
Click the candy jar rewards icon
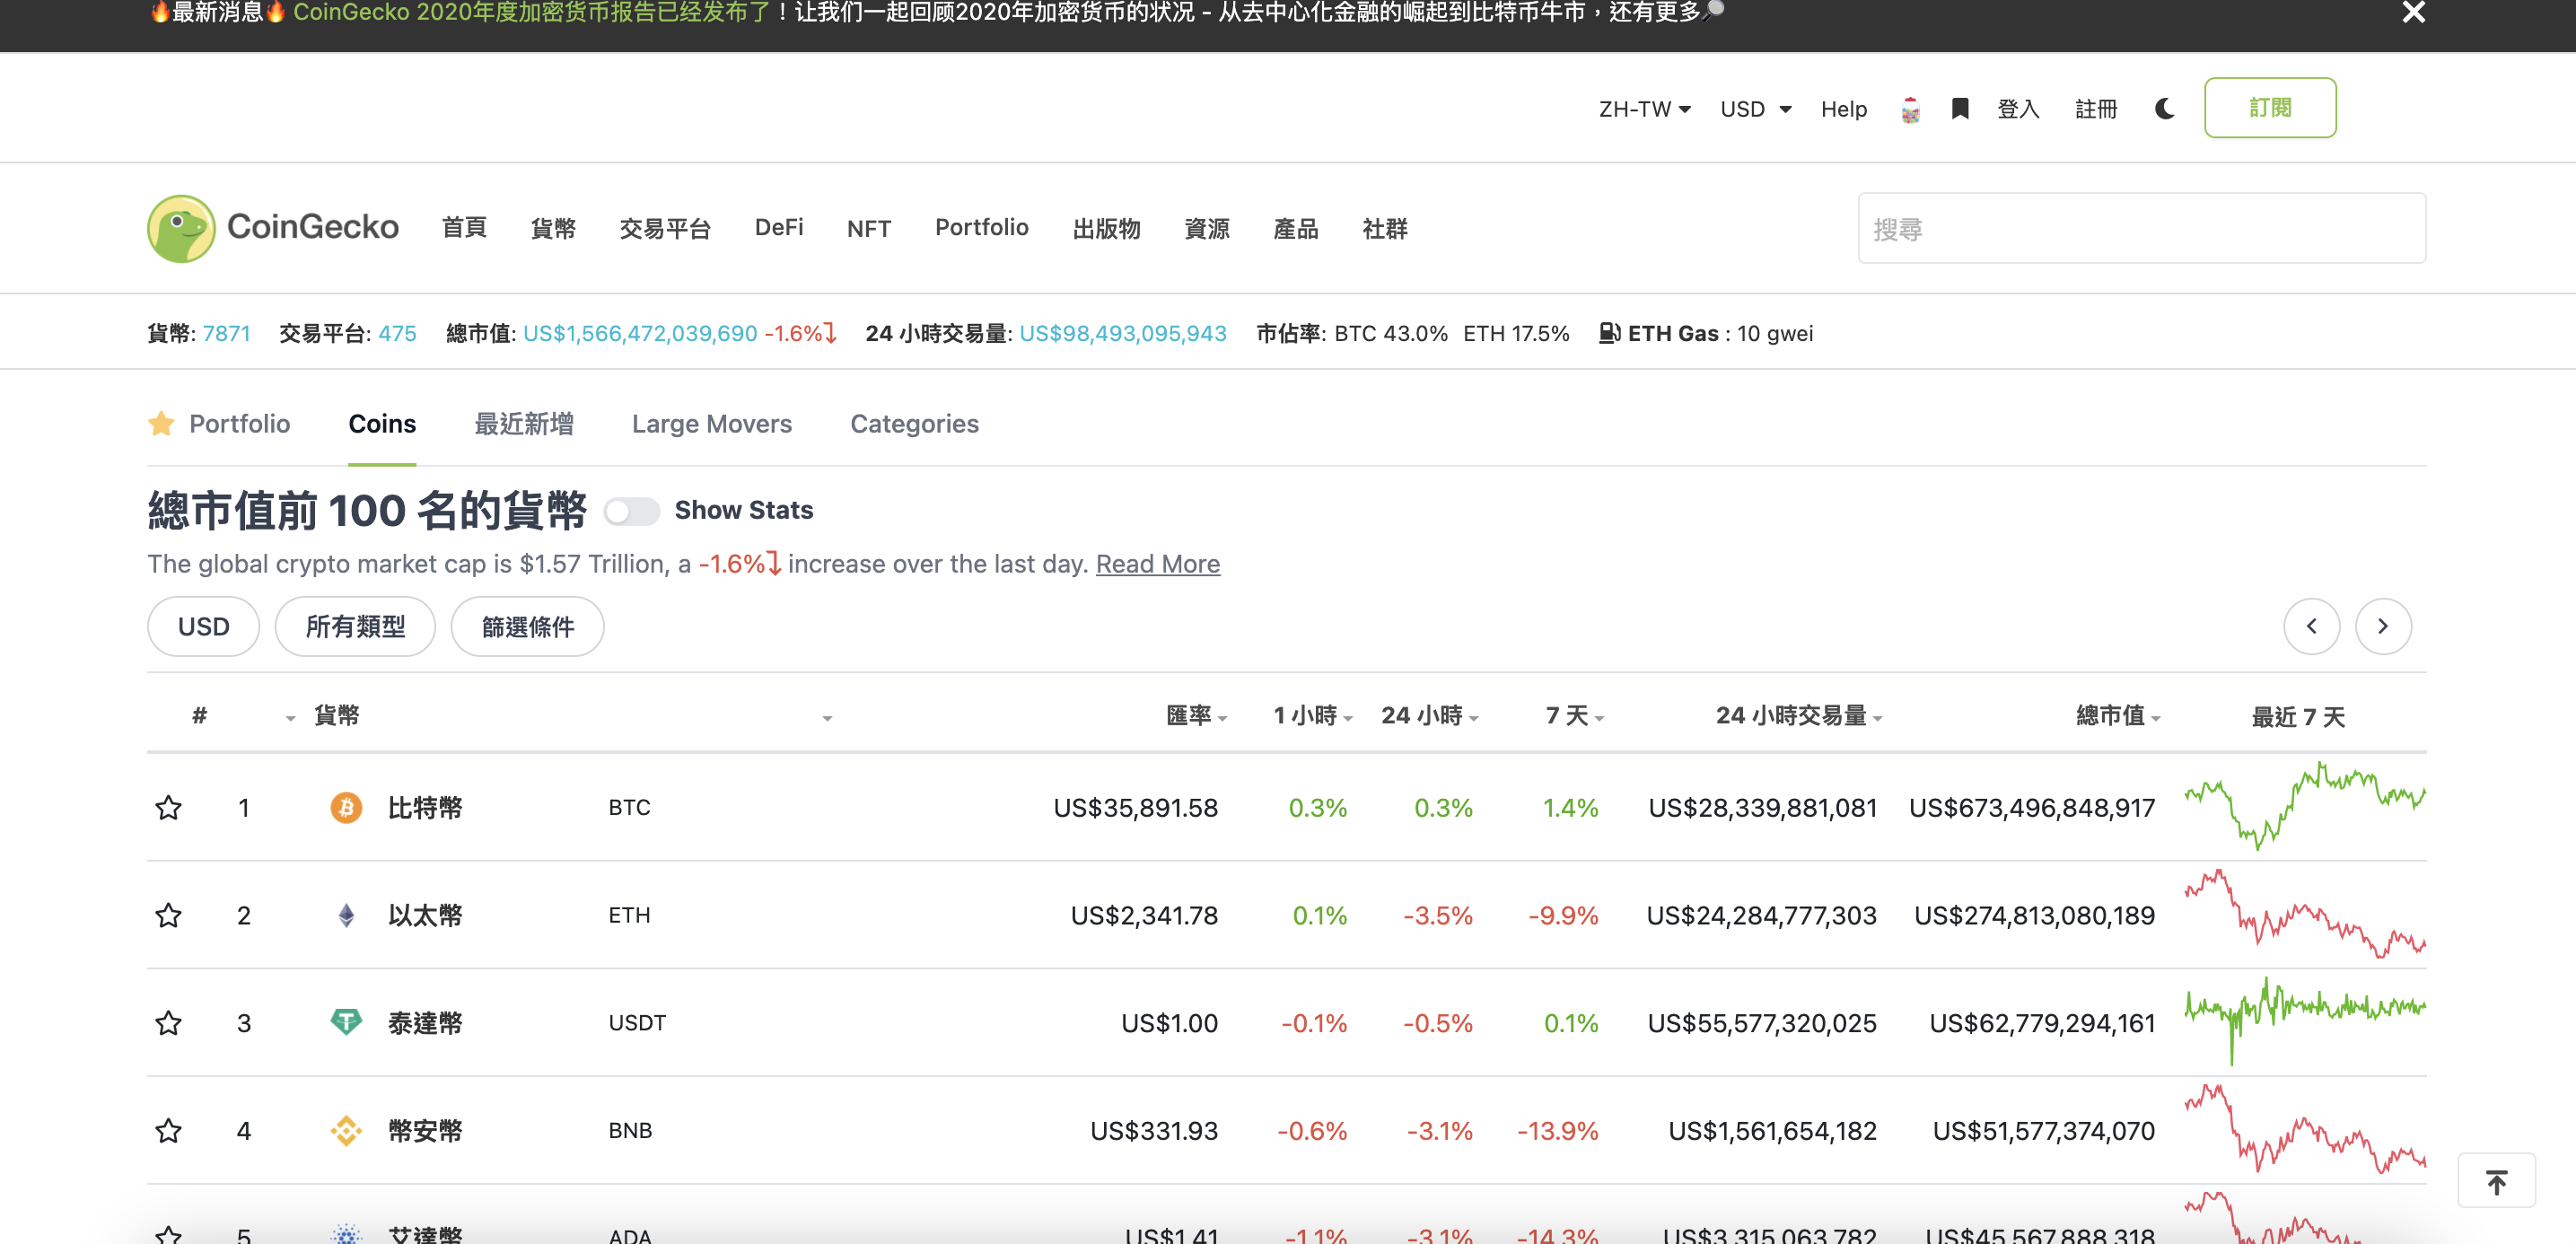1910,109
